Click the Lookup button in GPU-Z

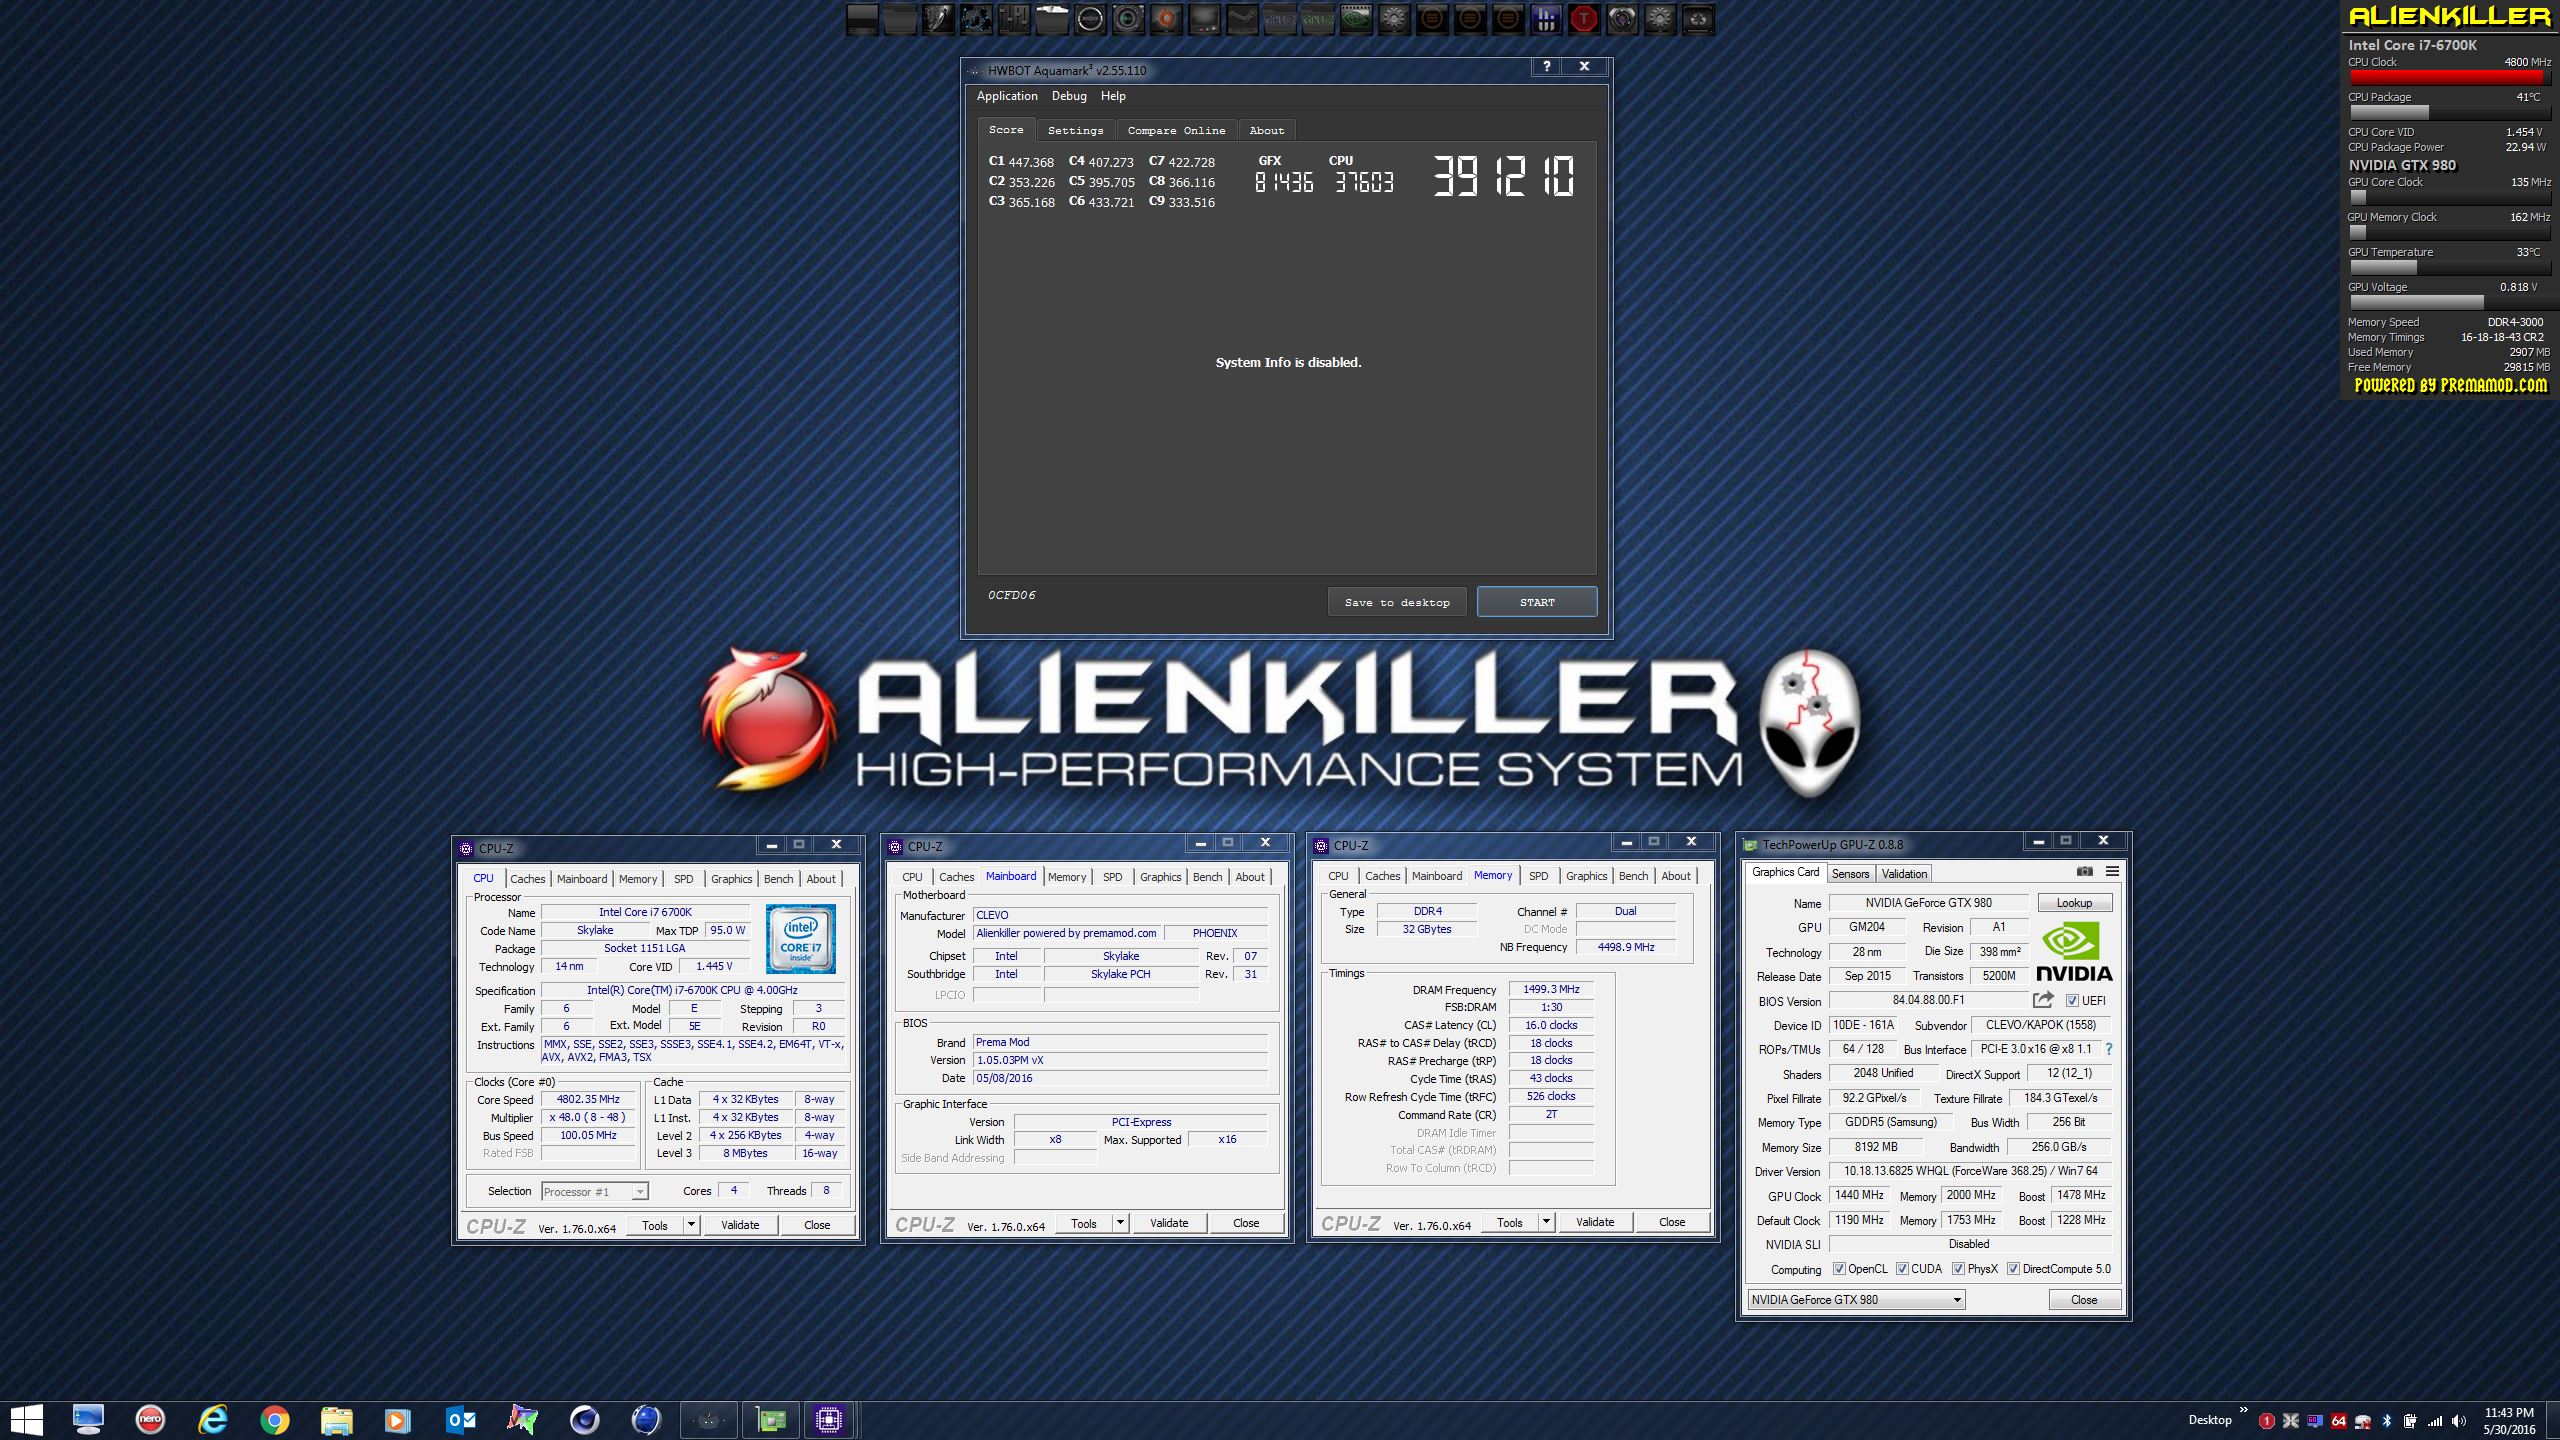coord(2074,902)
